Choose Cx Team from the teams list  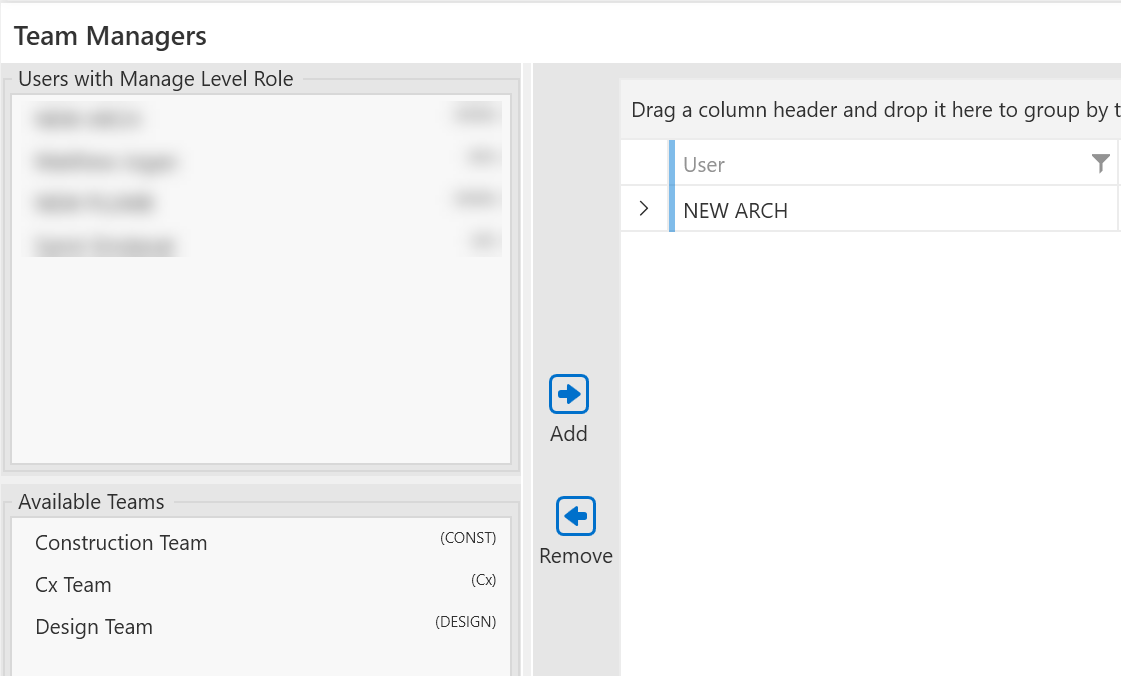point(73,585)
